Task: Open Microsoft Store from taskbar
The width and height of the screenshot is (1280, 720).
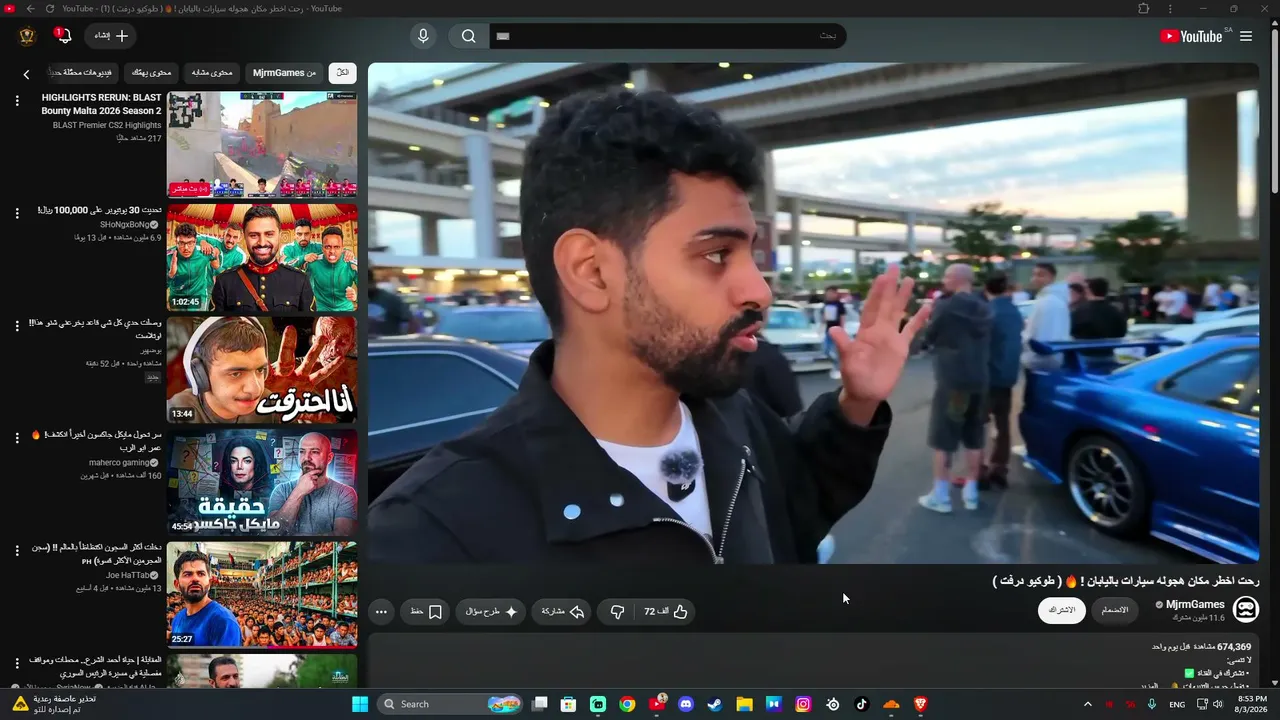Action: click(x=569, y=704)
